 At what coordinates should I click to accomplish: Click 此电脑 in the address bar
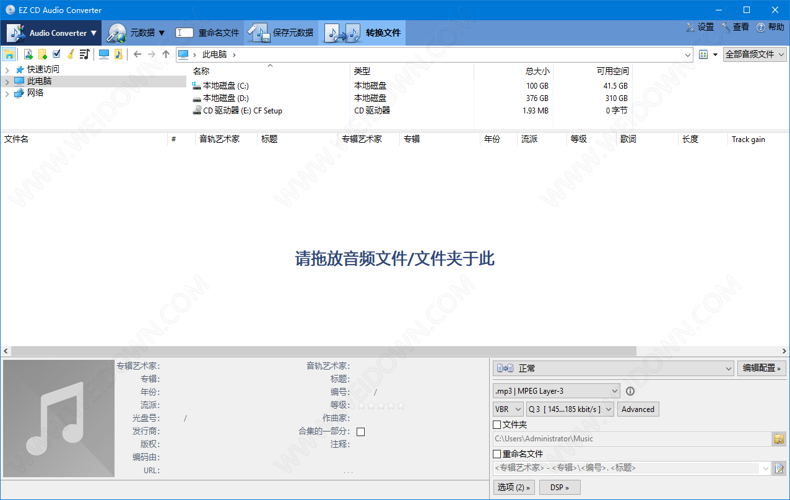pyautogui.click(x=214, y=54)
